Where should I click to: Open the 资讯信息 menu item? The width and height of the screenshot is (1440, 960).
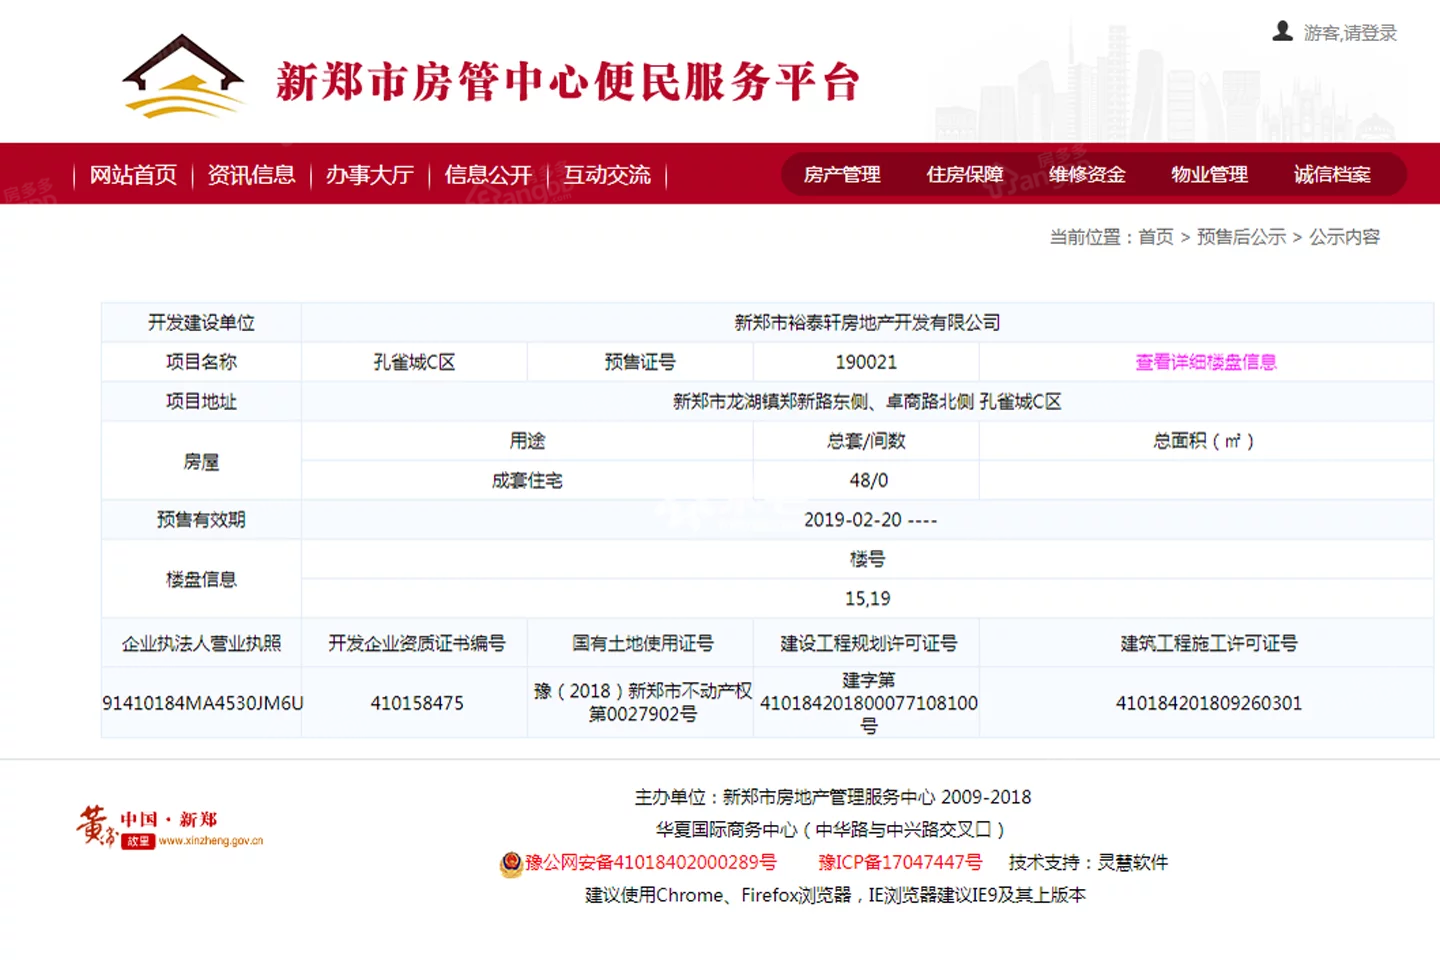tap(251, 175)
